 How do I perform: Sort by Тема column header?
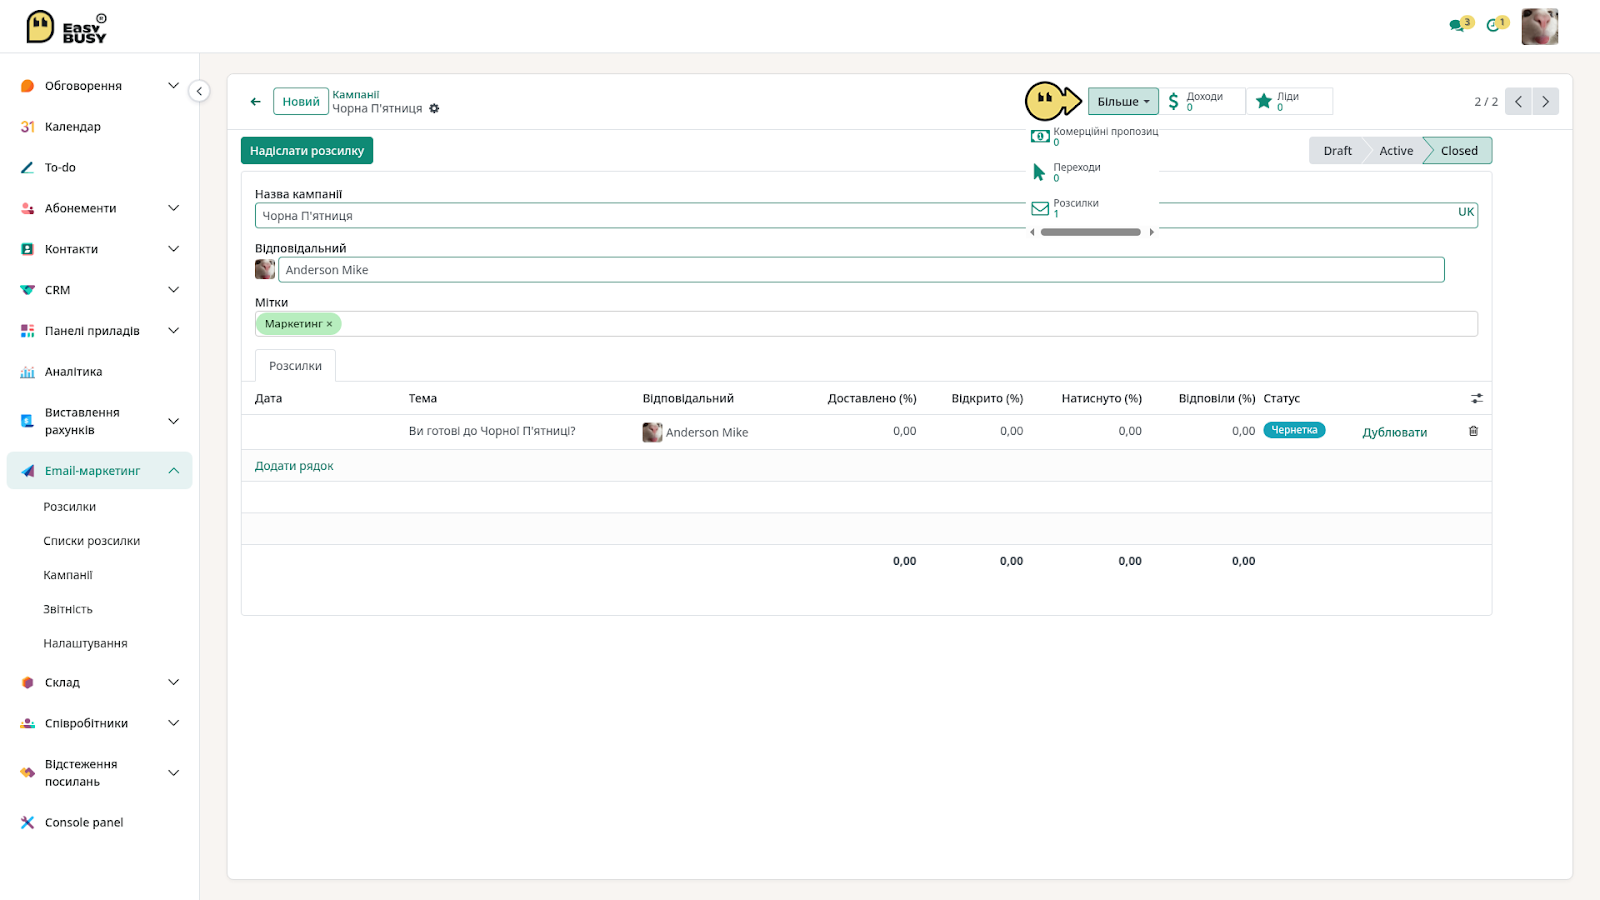423,398
